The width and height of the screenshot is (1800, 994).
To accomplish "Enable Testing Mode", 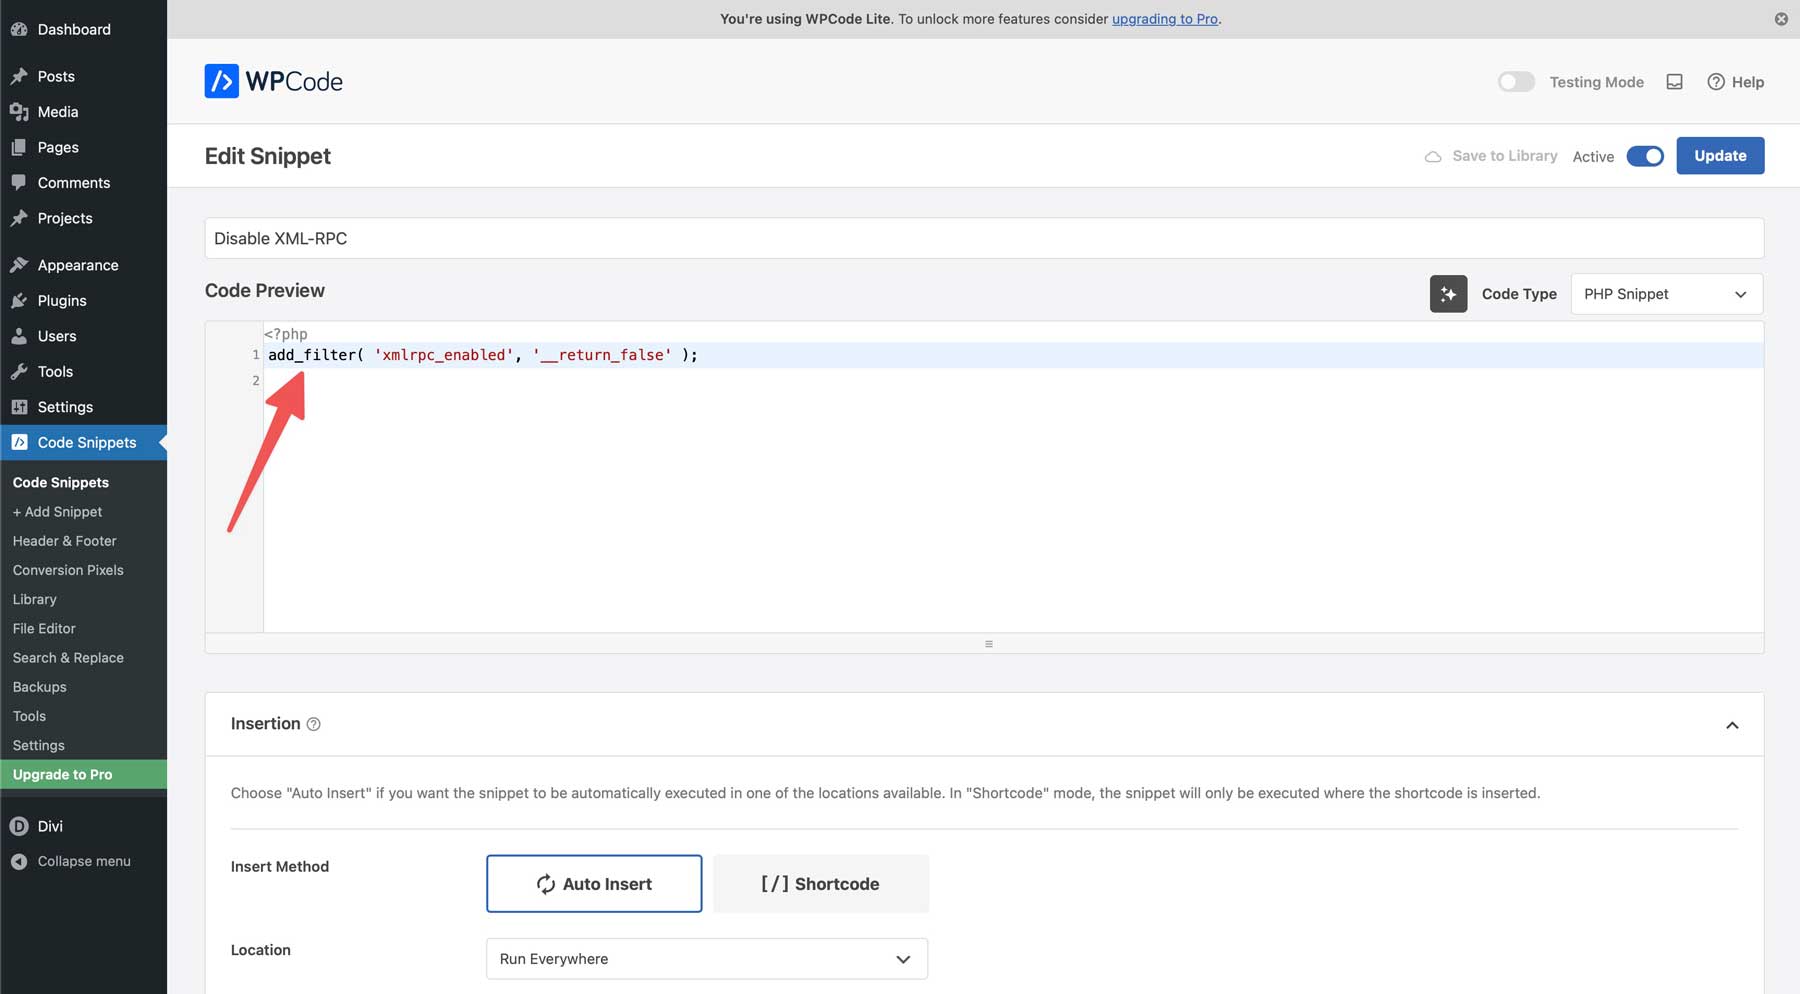I will pyautogui.click(x=1516, y=82).
